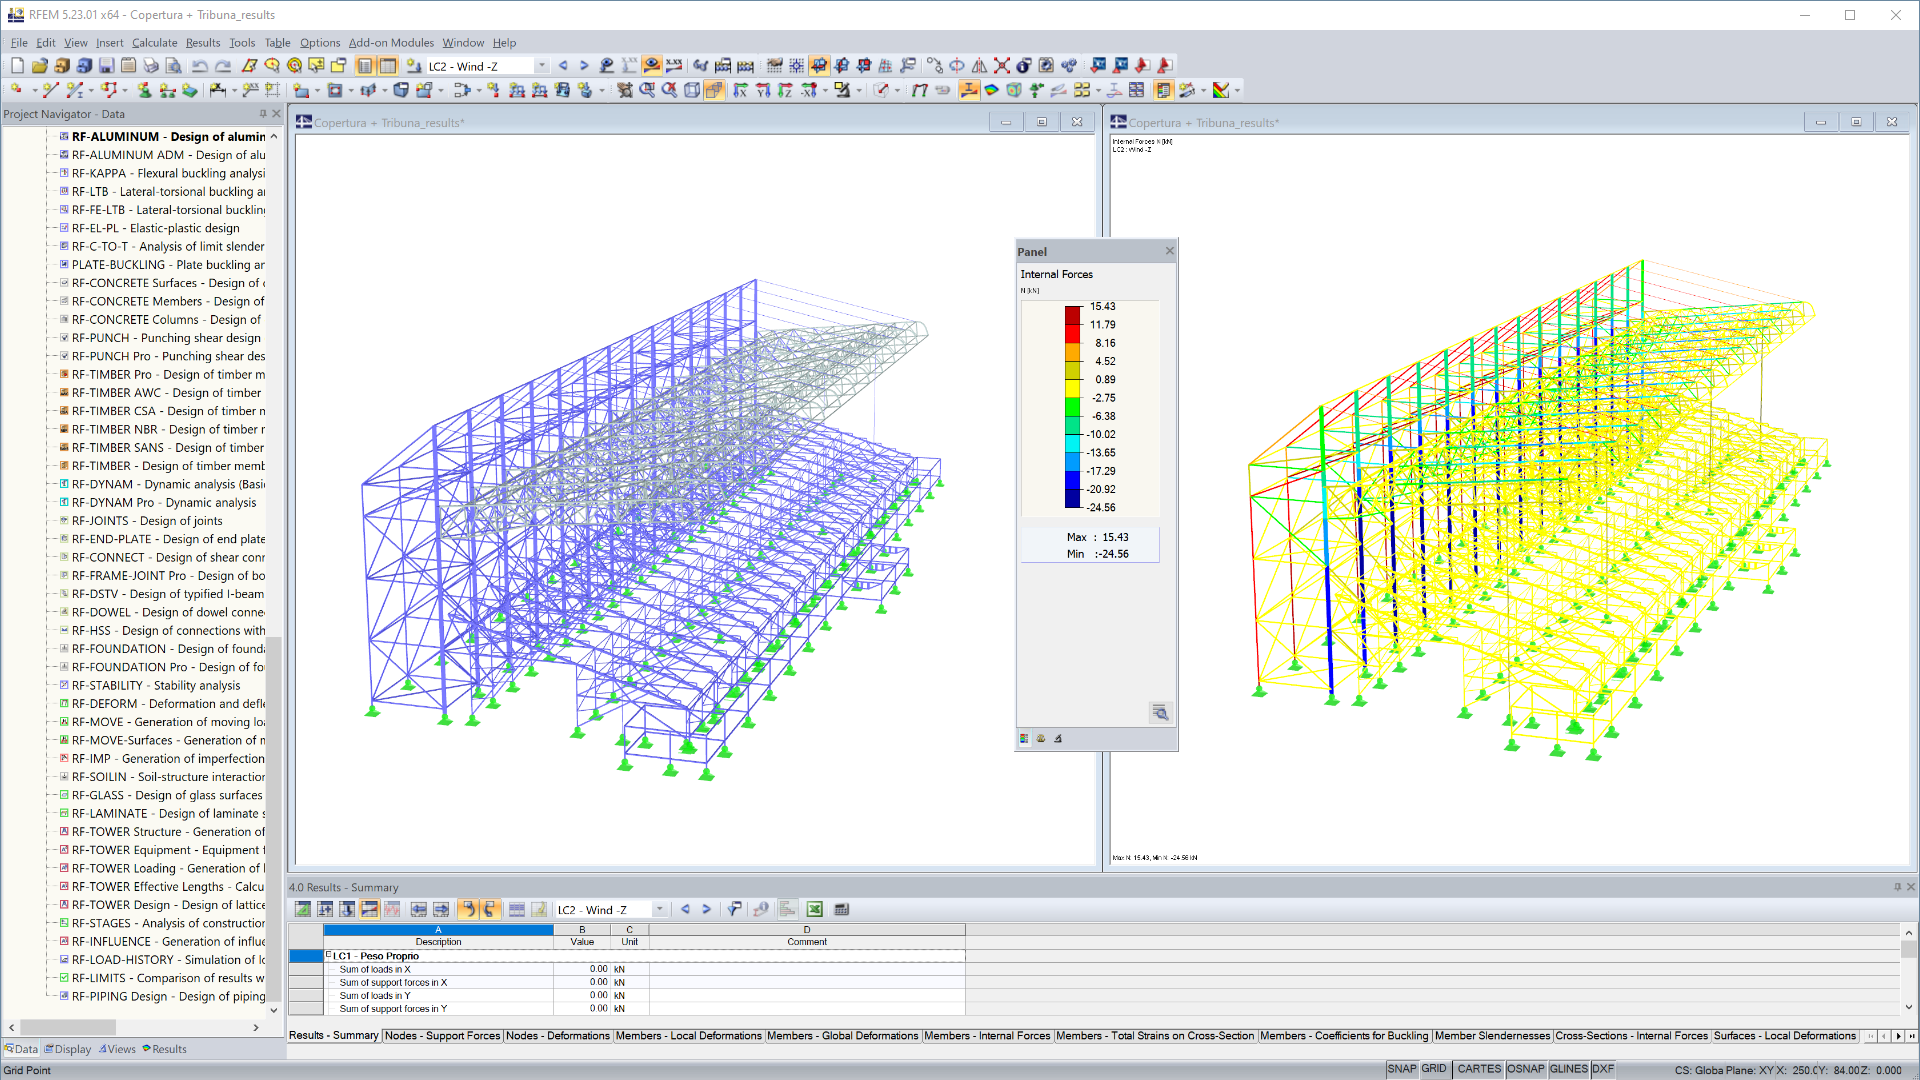Click the filter funnel icon in results toolbar

tap(734, 909)
